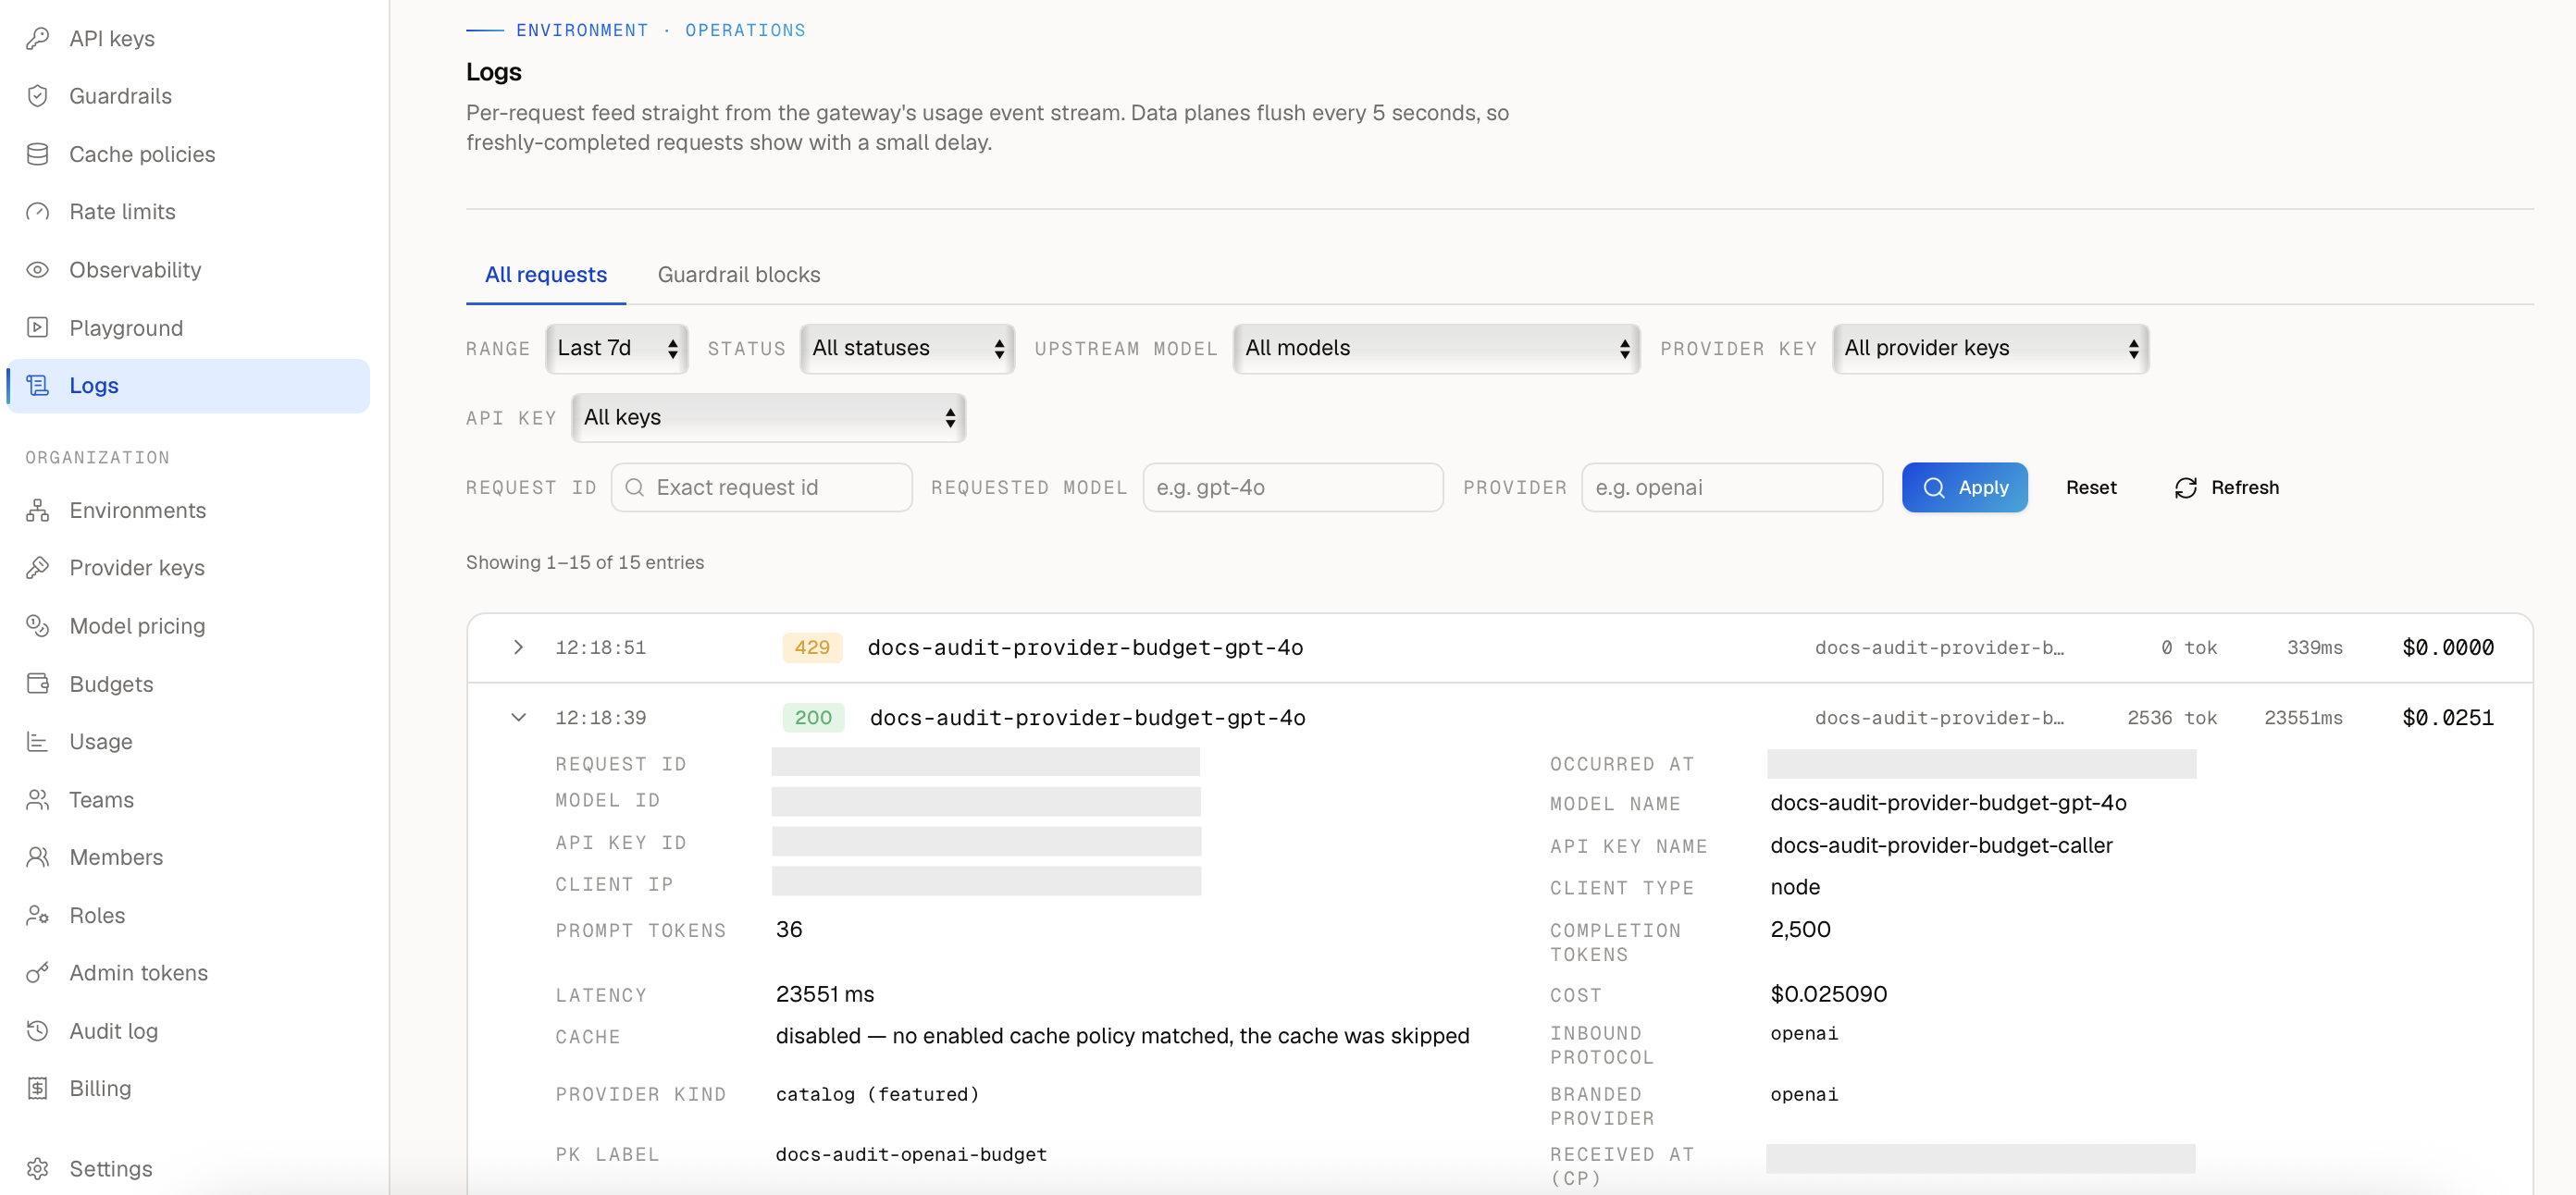Click the 23551ms latency in the row header

(x=2303, y=717)
